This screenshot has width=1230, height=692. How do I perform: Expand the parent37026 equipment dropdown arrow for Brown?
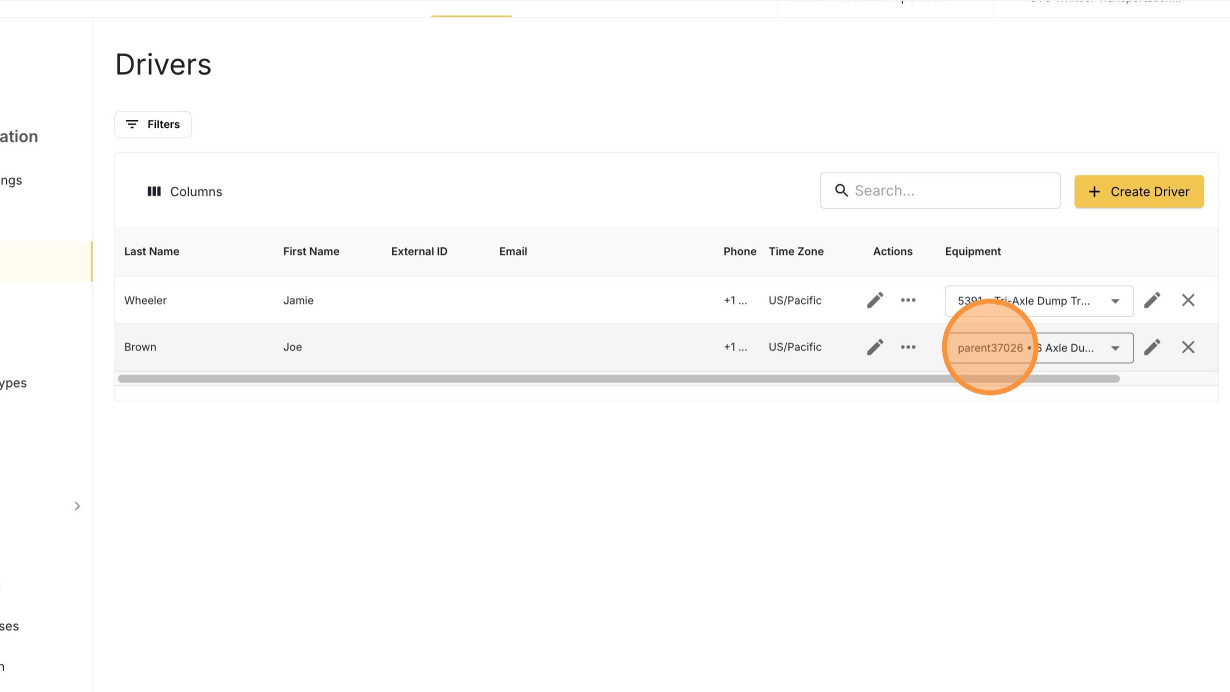click(x=1115, y=348)
